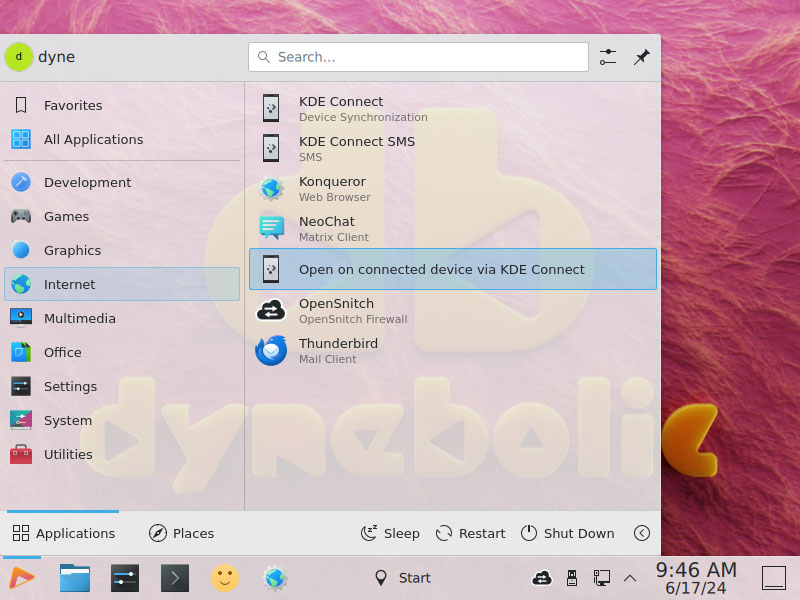Switch to the Places tab
Screen dimensions: 800x600
[181, 533]
